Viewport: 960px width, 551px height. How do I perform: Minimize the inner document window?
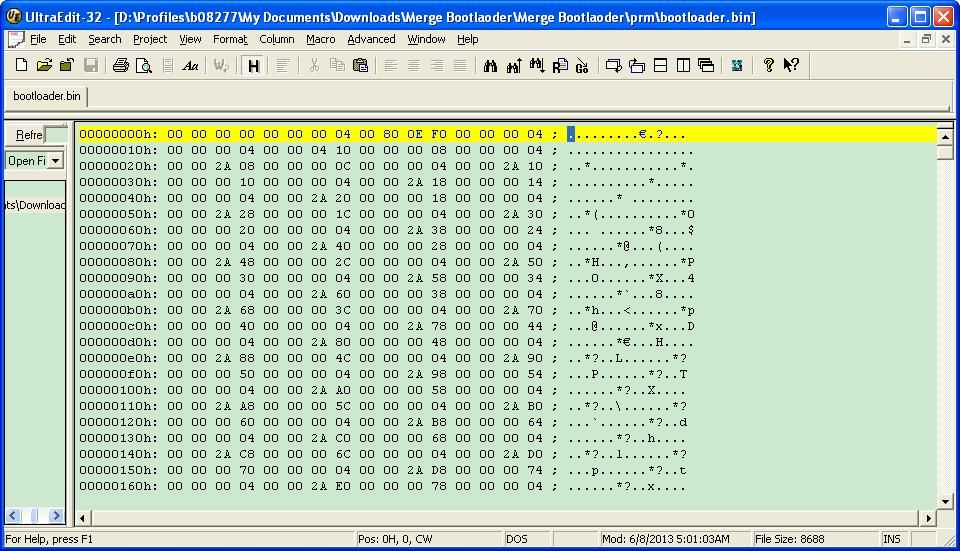point(907,39)
